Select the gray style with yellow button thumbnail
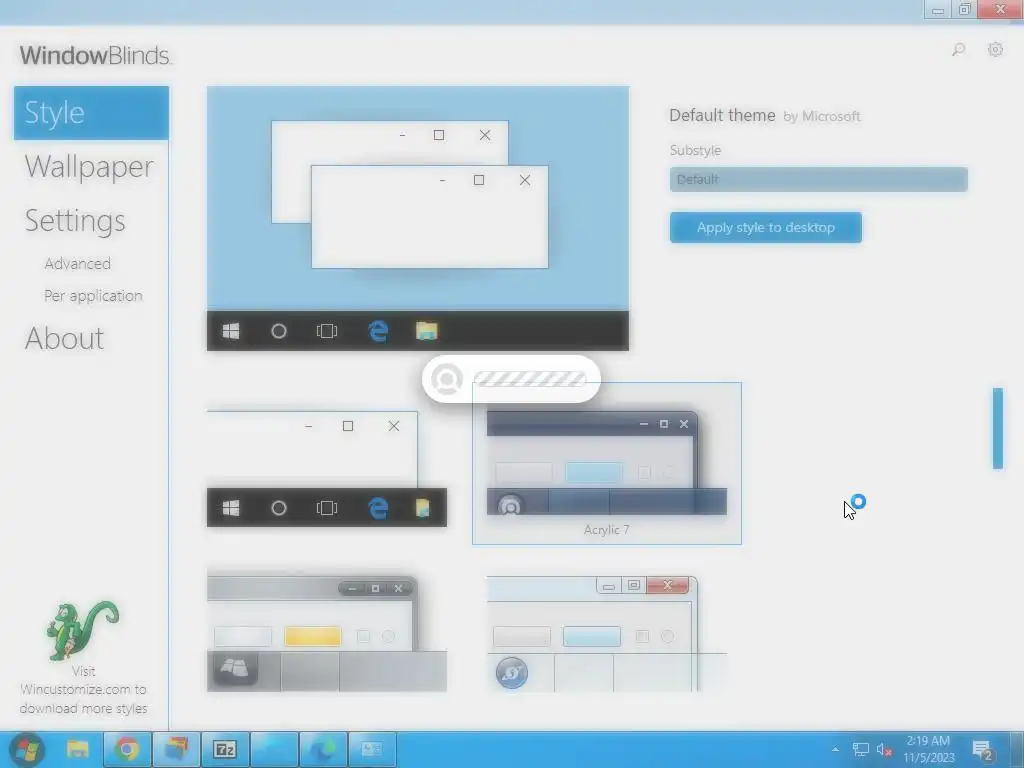Image resolution: width=1024 pixels, height=768 pixels. pyautogui.click(x=327, y=633)
